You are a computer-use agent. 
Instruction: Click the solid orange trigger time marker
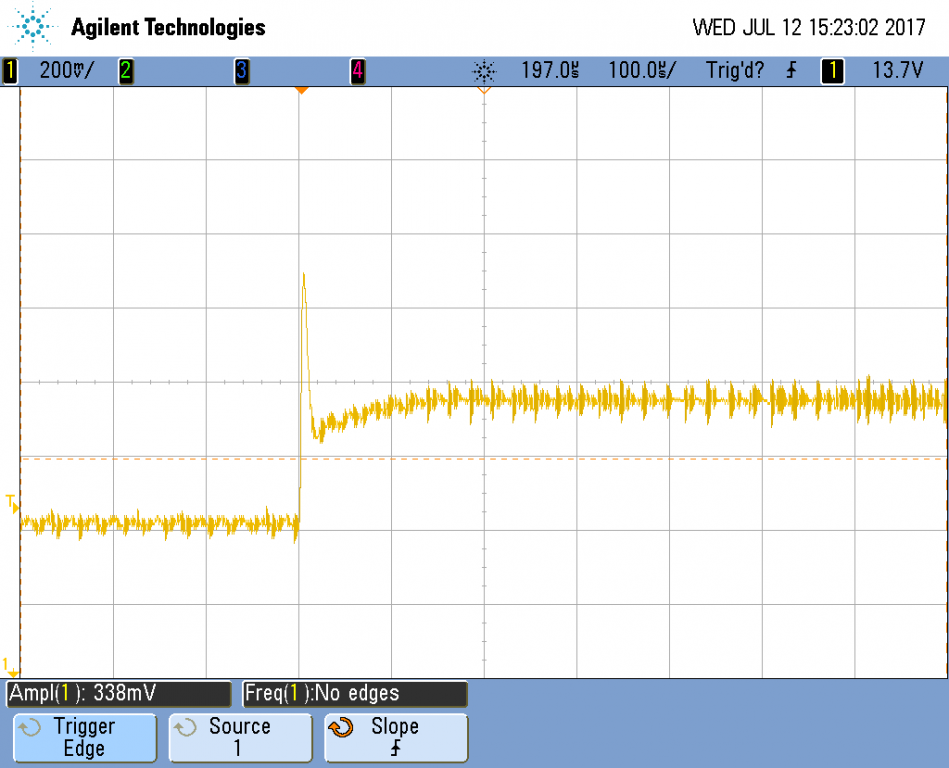pos(301,91)
